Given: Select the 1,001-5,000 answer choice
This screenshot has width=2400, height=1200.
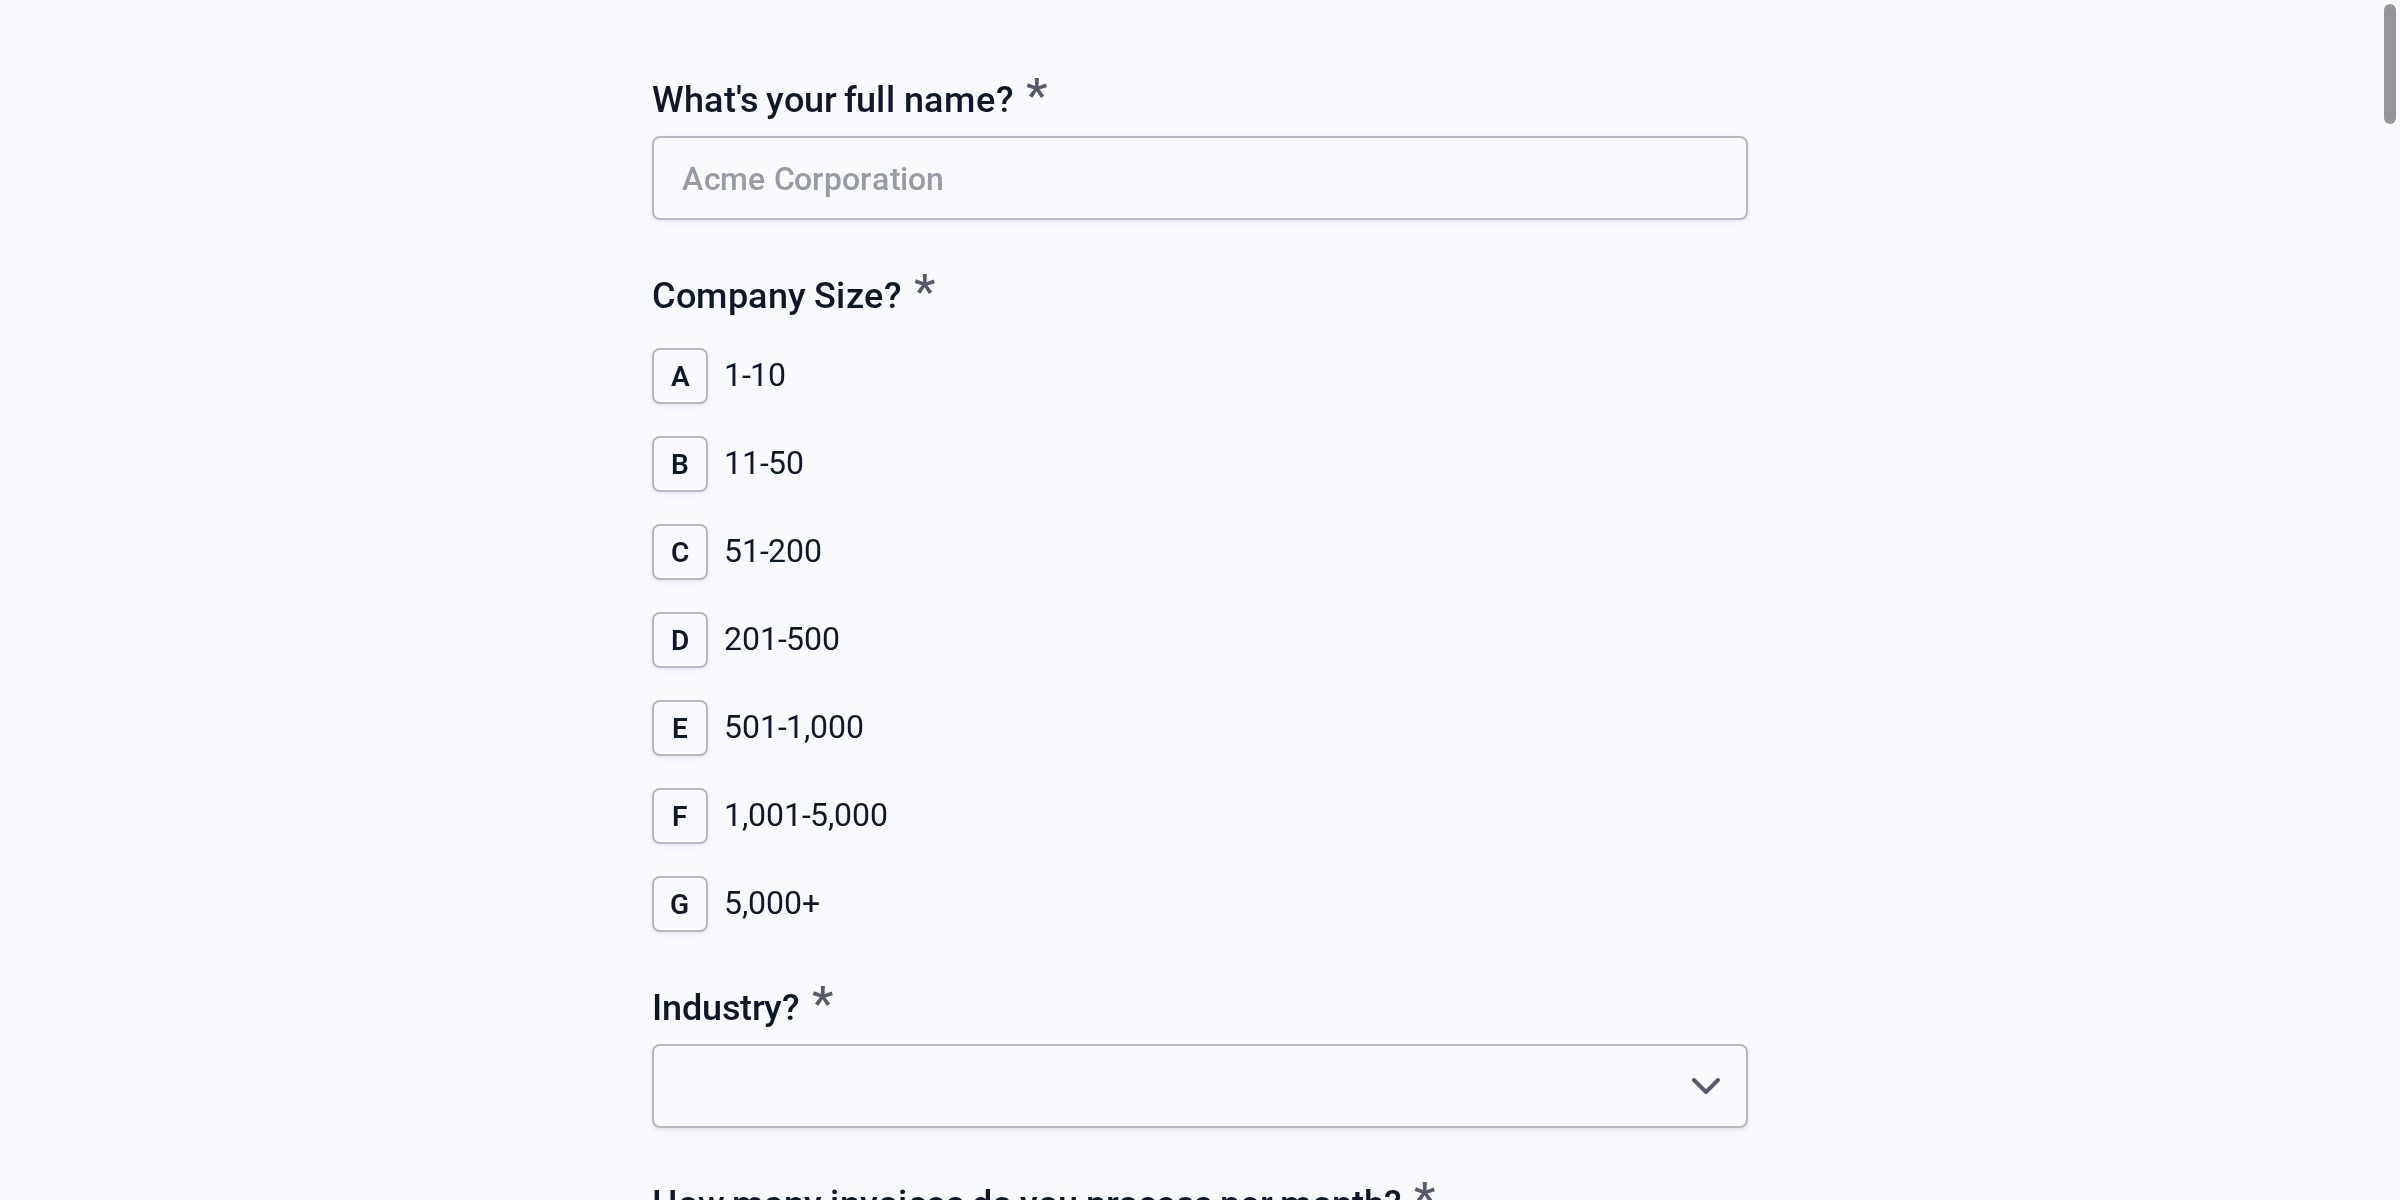Looking at the screenshot, I should pyautogui.click(x=805, y=815).
